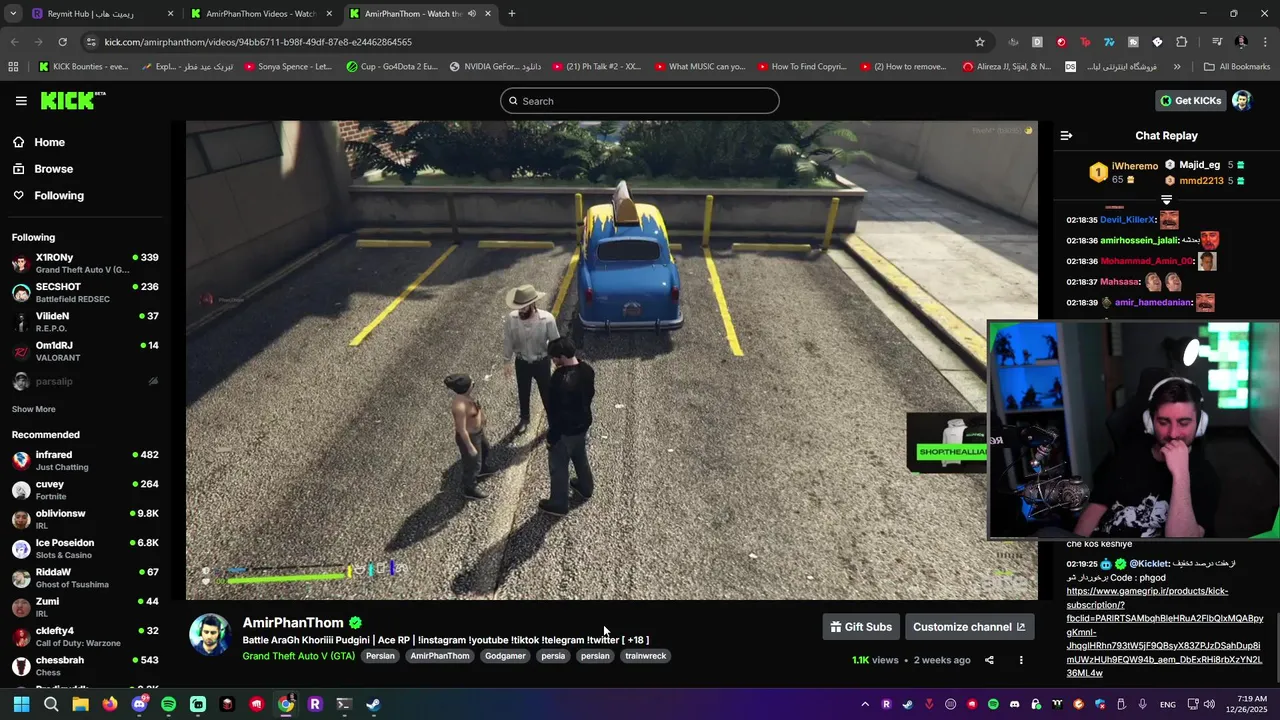
Task: Open Steam from the taskbar
Action: (373, 704)
